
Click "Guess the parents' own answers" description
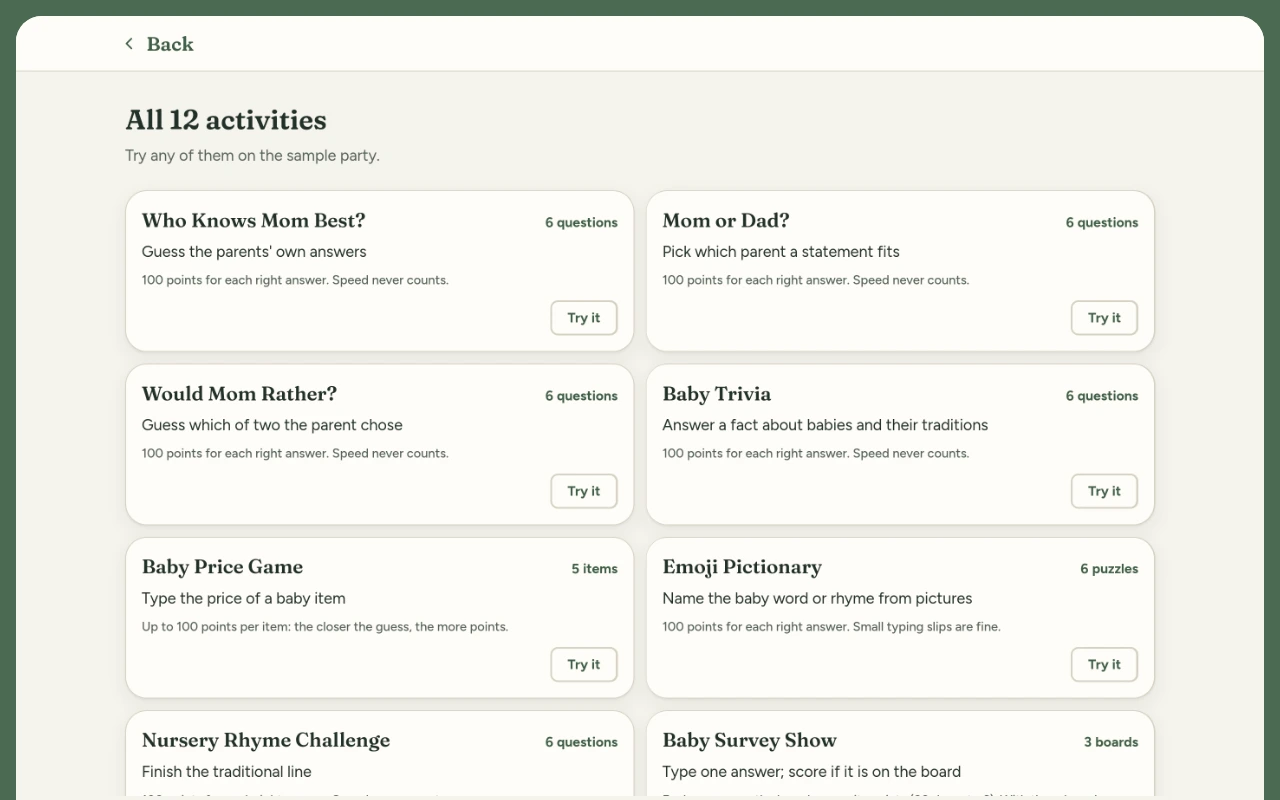tap(254, 252)
